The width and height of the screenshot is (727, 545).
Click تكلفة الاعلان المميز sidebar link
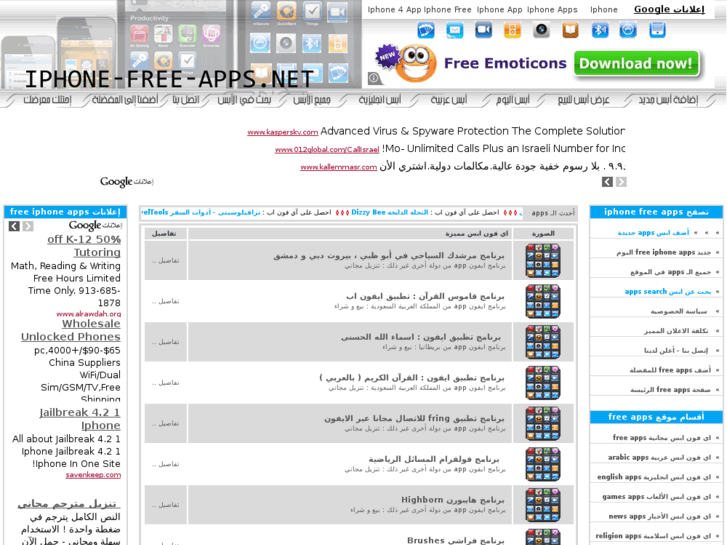click(x=676, y=331)
